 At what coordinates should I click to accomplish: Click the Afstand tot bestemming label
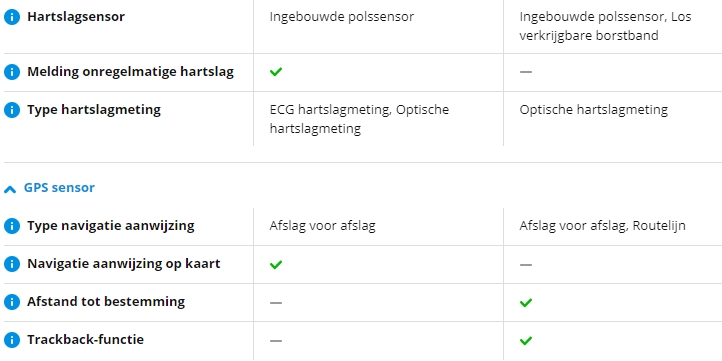click(106, 302)
